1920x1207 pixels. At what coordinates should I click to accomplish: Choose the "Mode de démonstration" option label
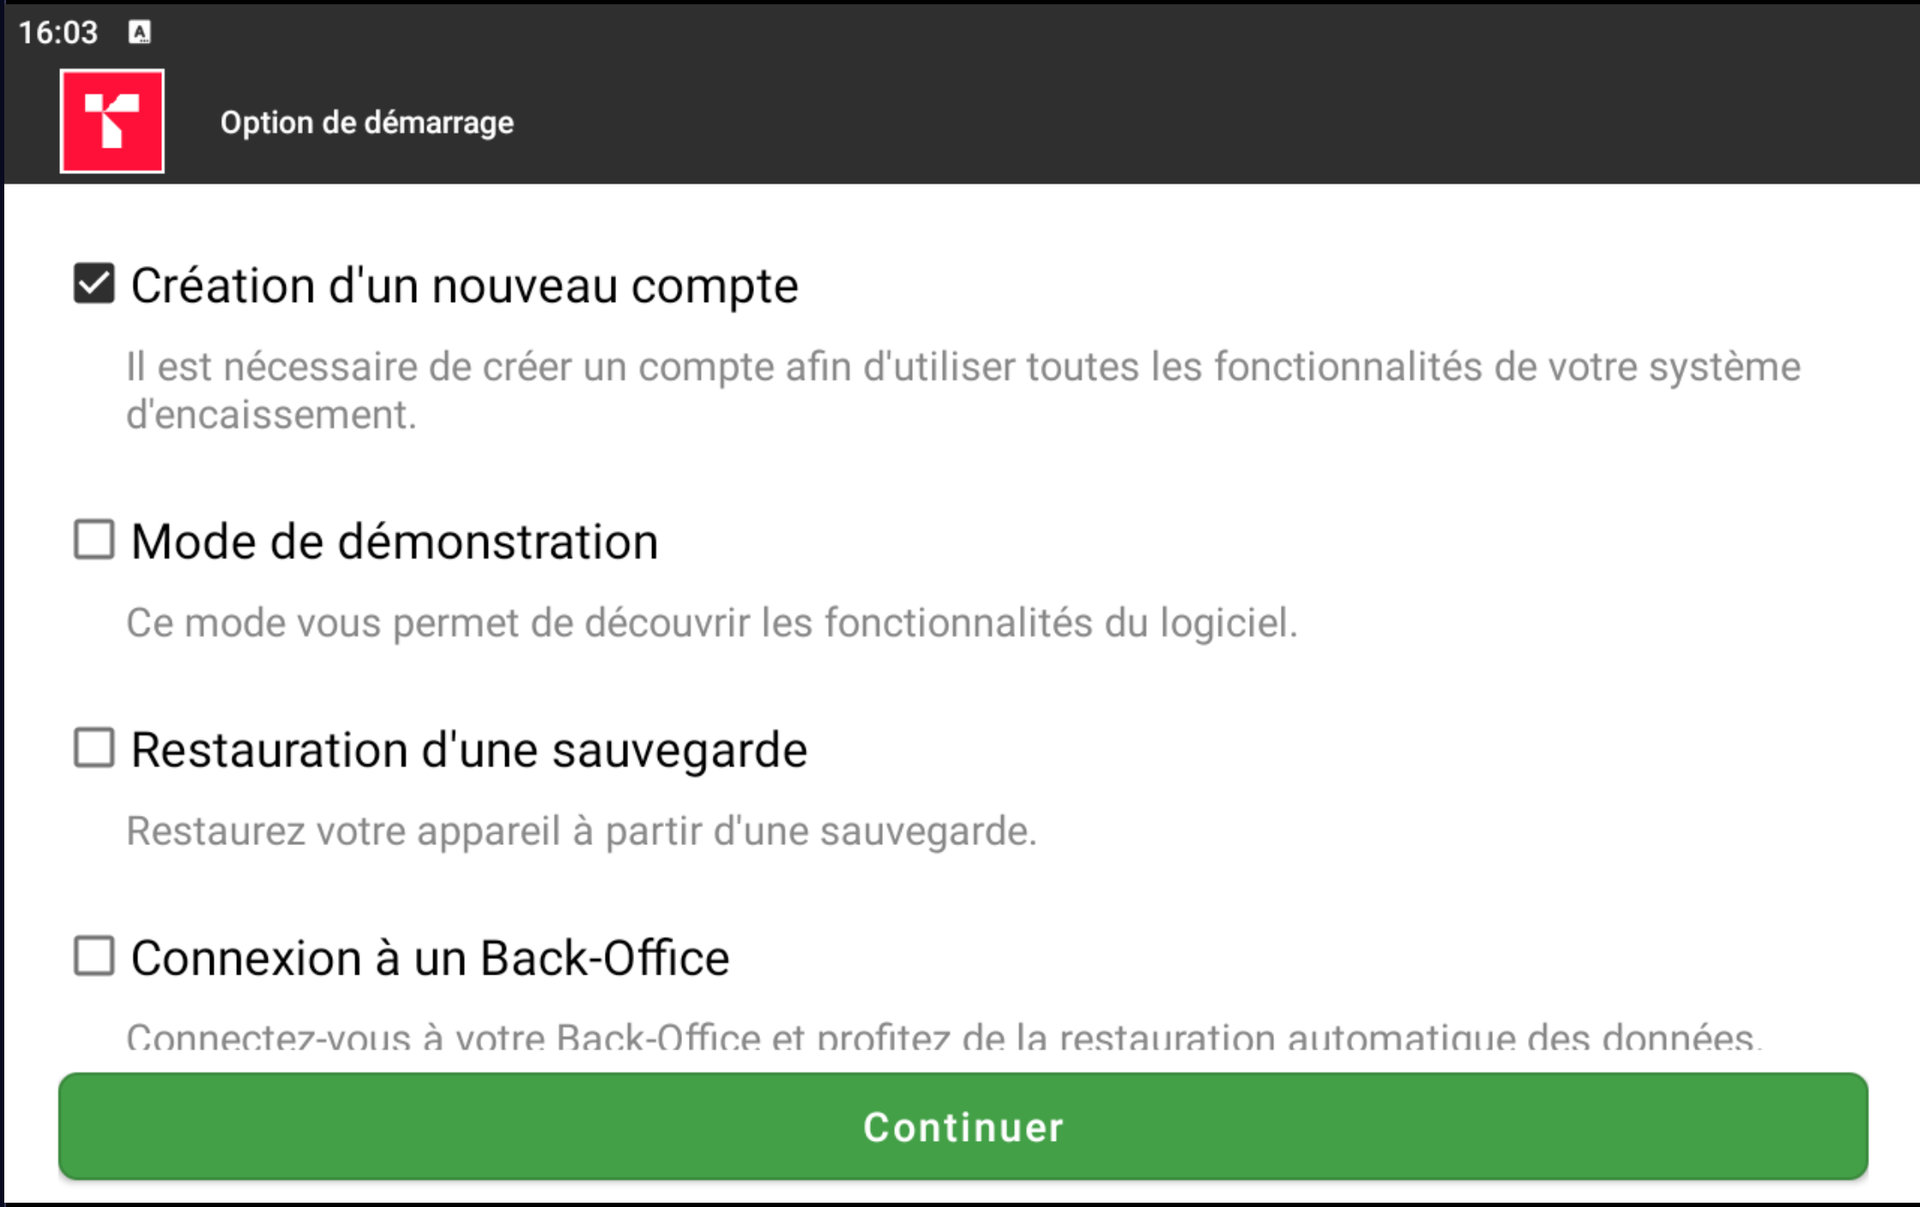(x=394, y=542)
